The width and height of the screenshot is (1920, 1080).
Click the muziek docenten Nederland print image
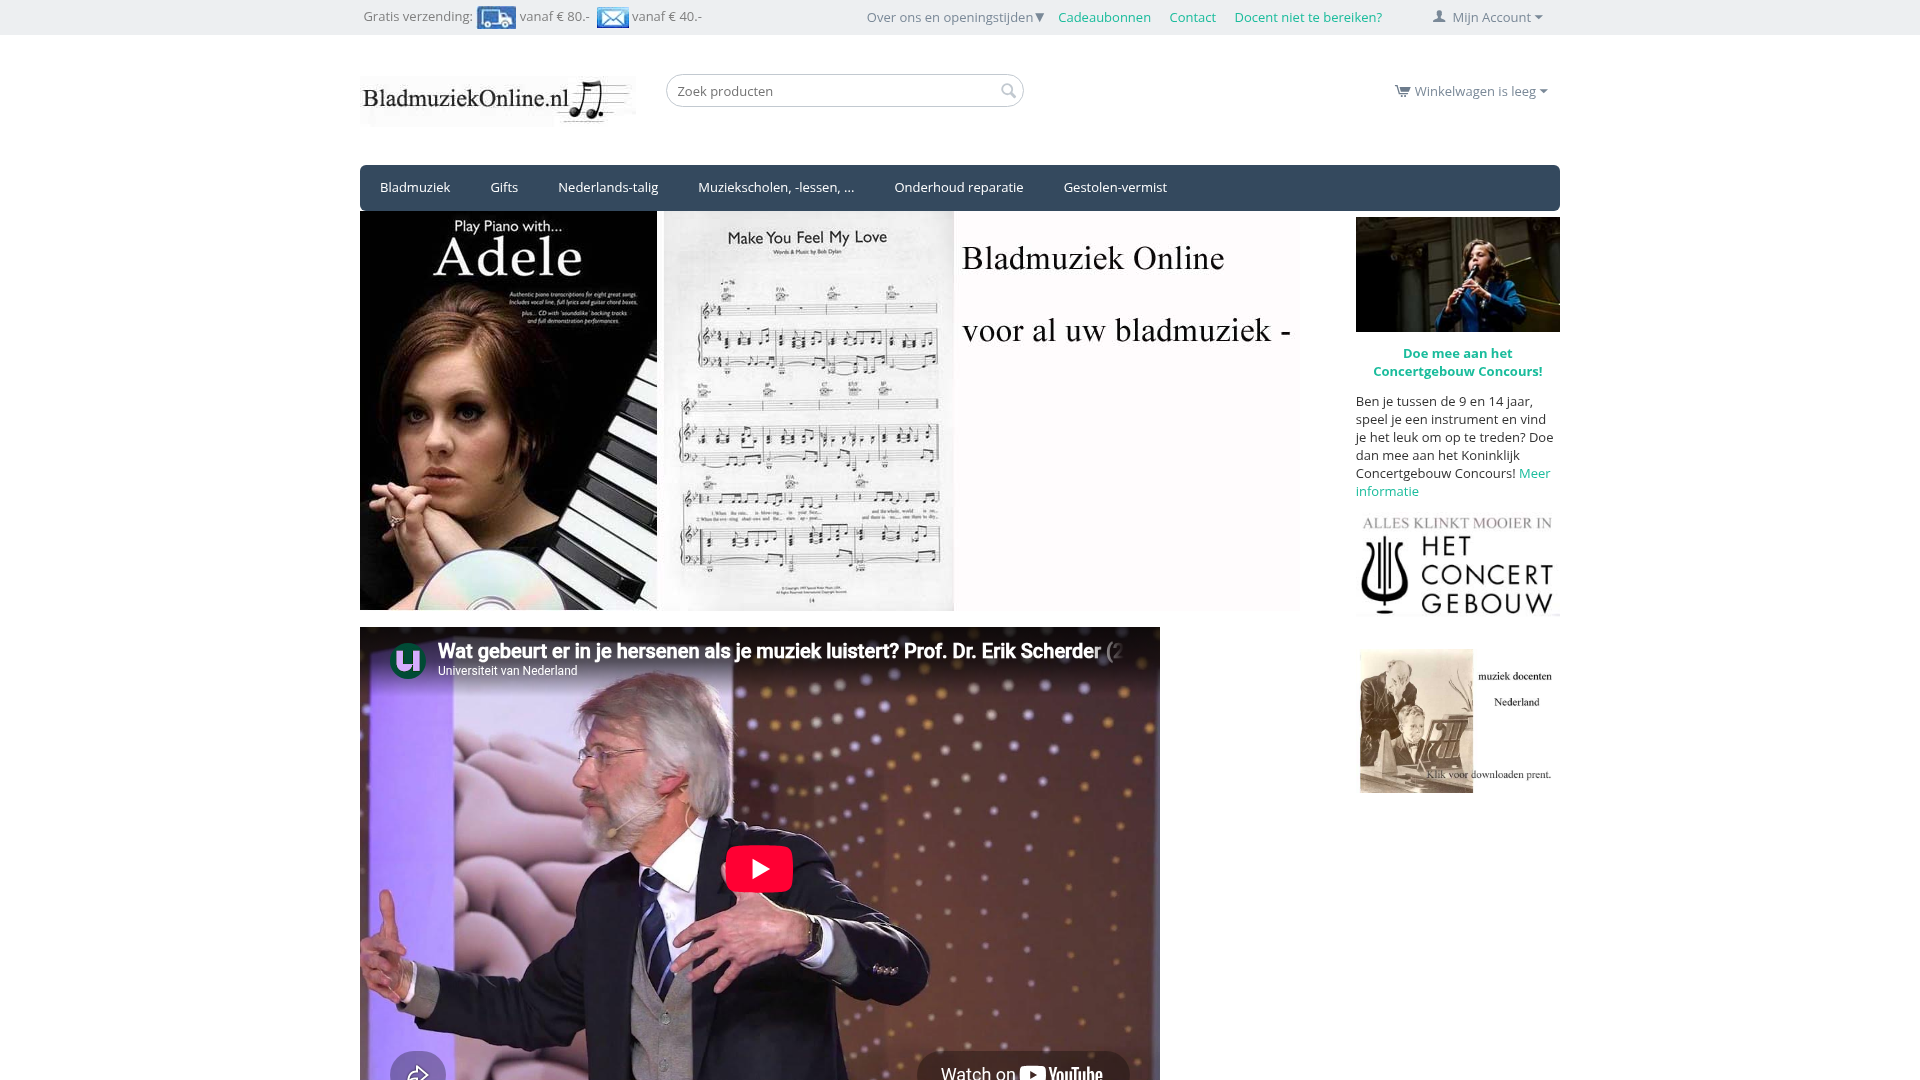click(1458, 721)
